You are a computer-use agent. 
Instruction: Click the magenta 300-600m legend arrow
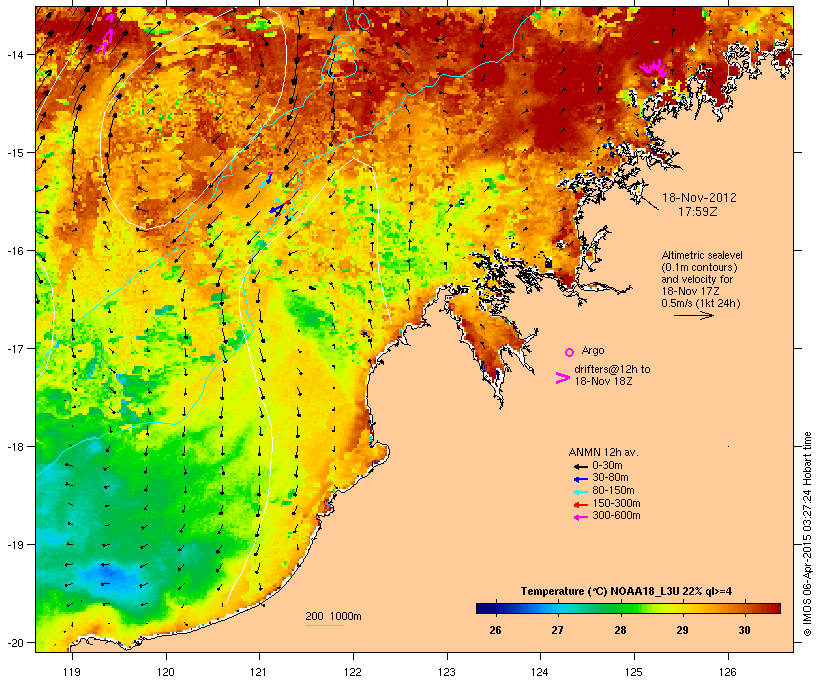pyautogui.click(x=580, y=517)
